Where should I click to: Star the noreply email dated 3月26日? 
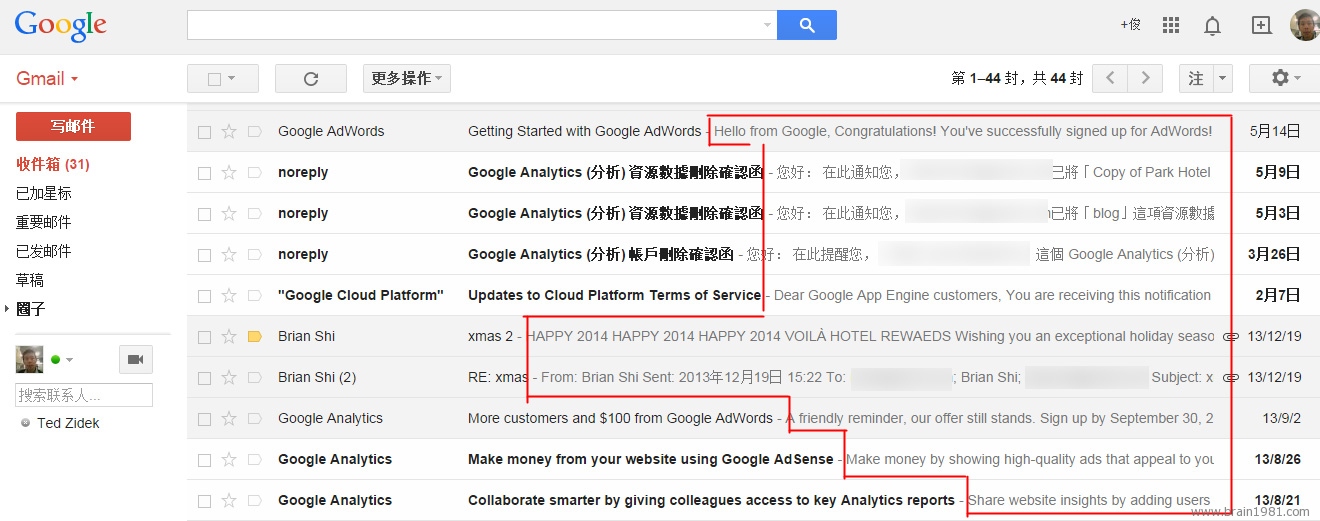click(x=228, y=254)
